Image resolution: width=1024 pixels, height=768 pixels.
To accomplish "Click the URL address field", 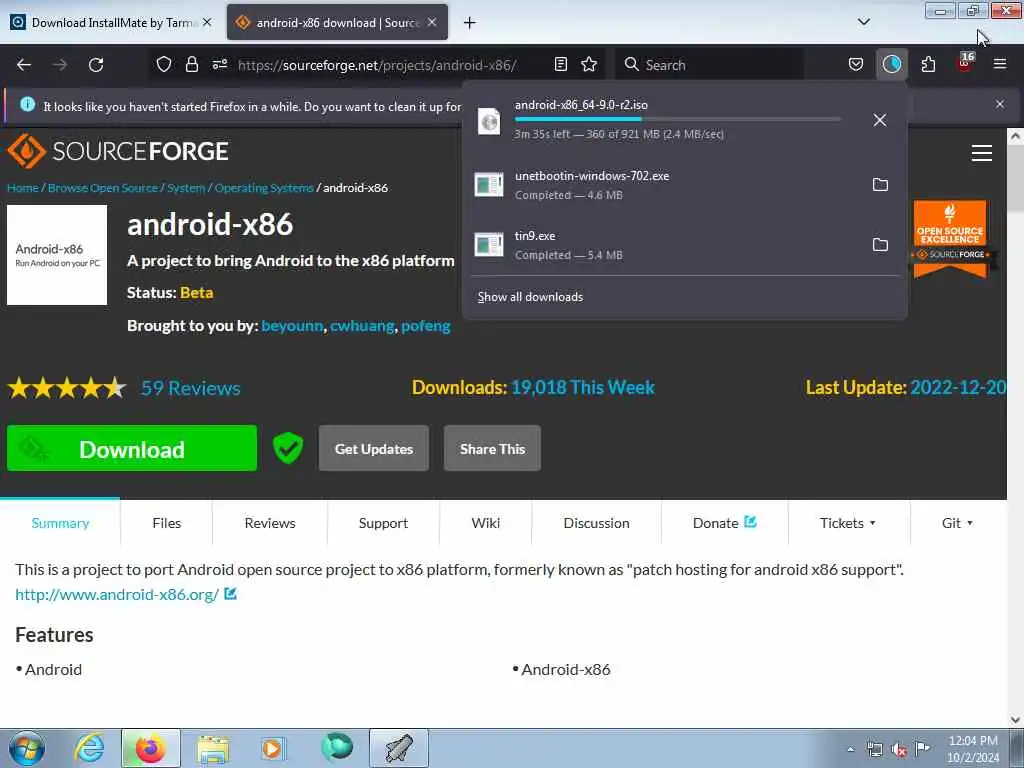I will [x=377, y=65].
